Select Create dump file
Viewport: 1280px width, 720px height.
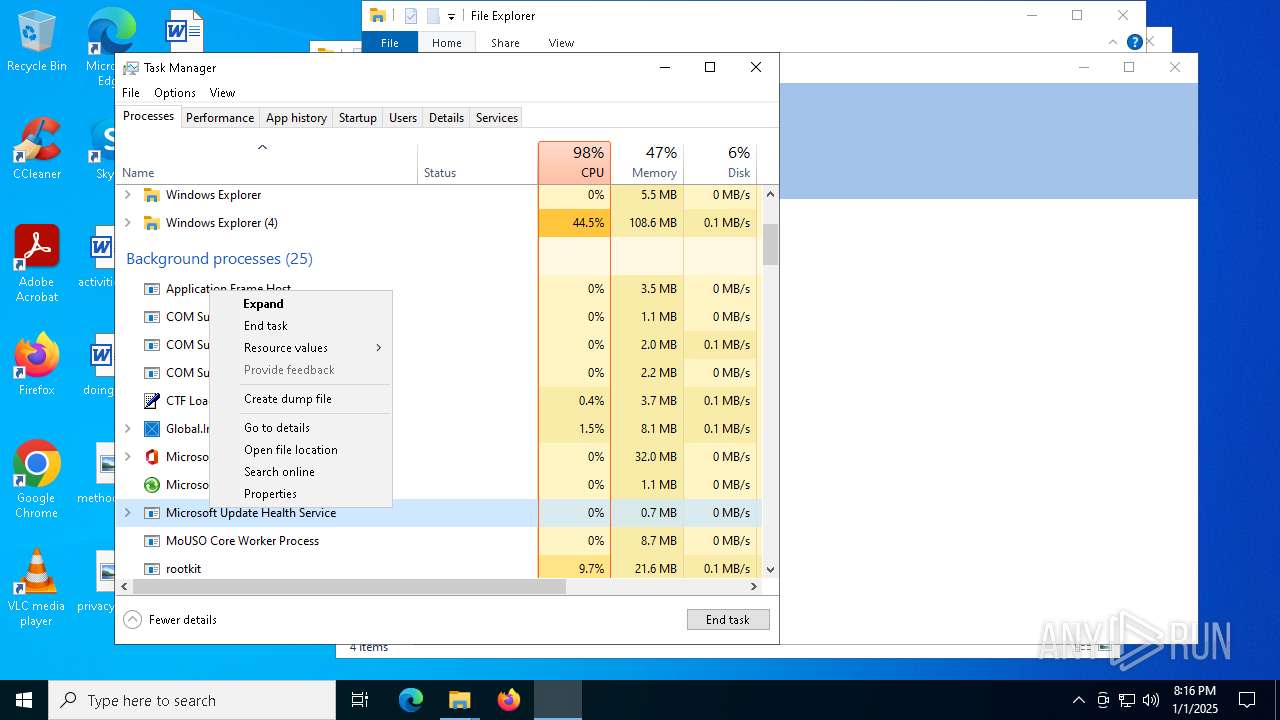300,399
